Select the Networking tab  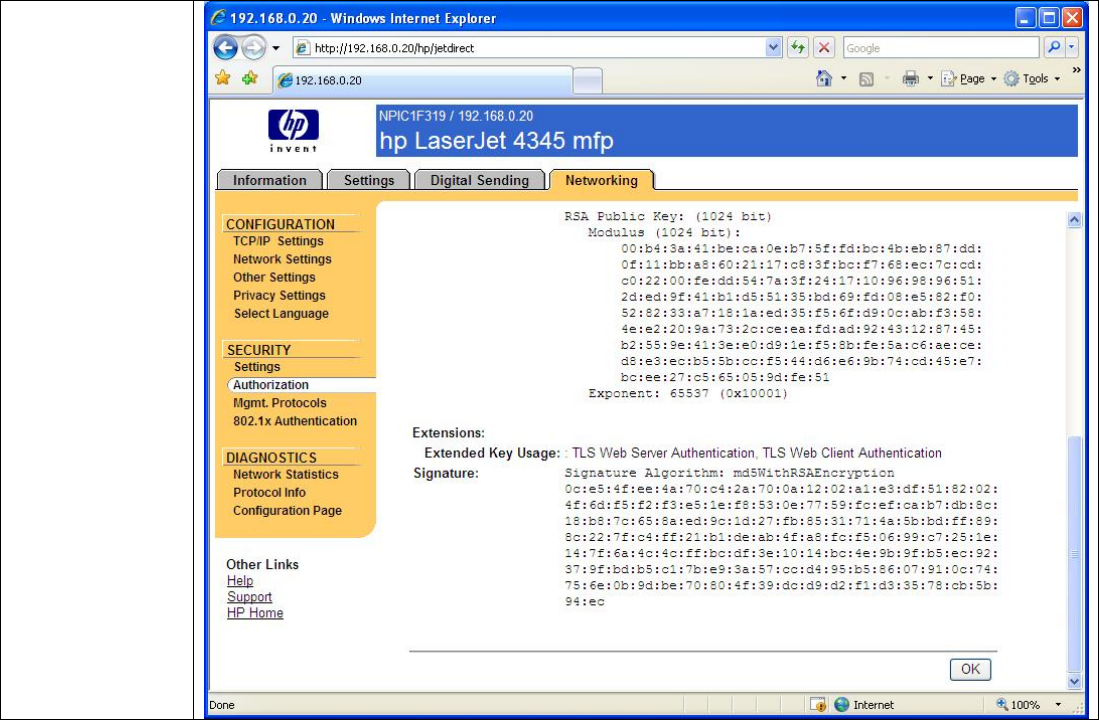pos(601,180)
